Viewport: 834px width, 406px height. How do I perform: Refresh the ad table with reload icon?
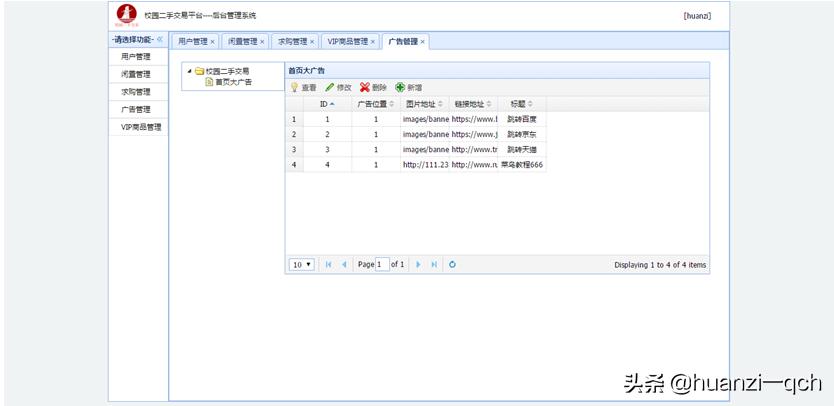[x=452, y=264]
